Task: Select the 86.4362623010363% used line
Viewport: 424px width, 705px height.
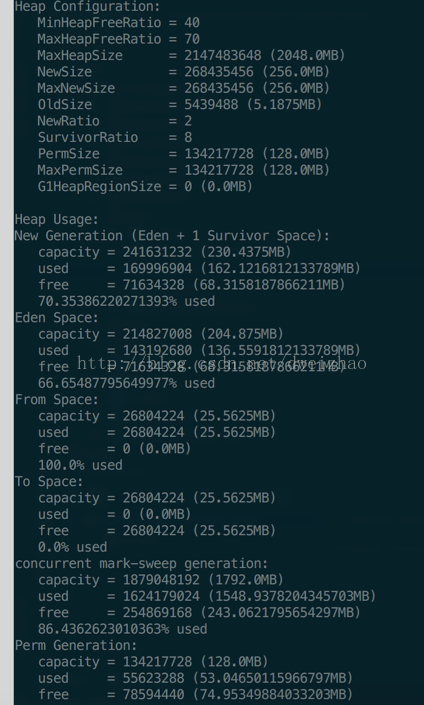Action: click(123, 629)
